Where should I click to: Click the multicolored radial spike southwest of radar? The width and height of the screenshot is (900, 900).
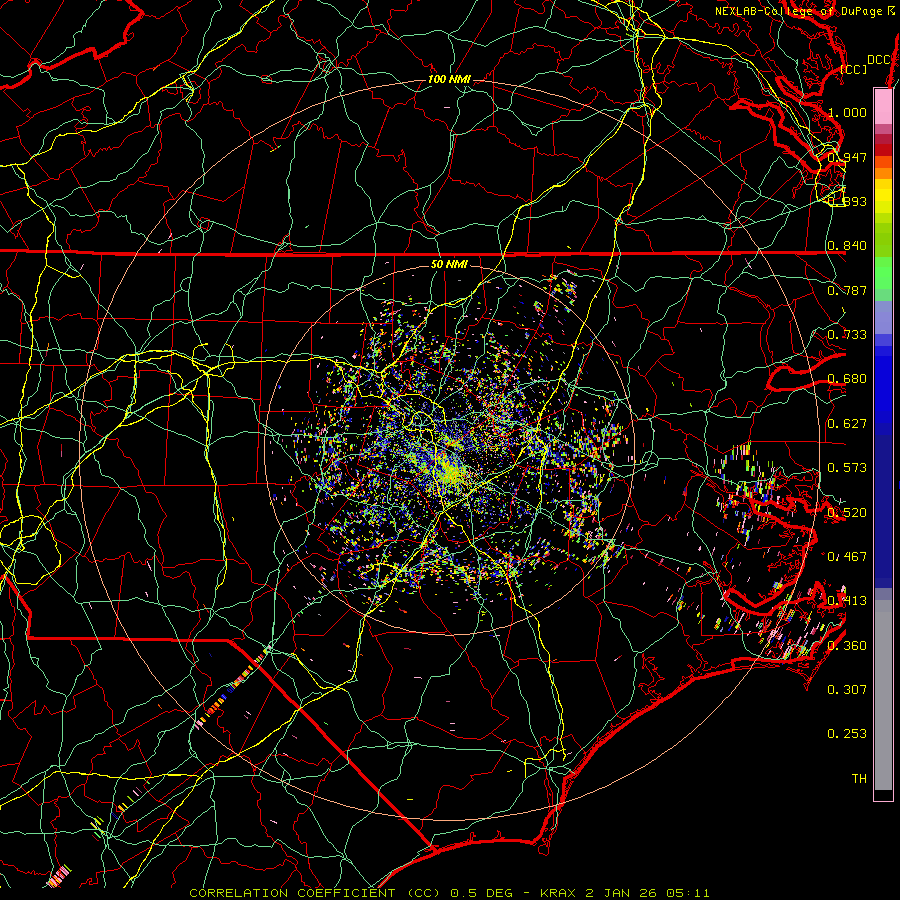(x=232, y=689)
